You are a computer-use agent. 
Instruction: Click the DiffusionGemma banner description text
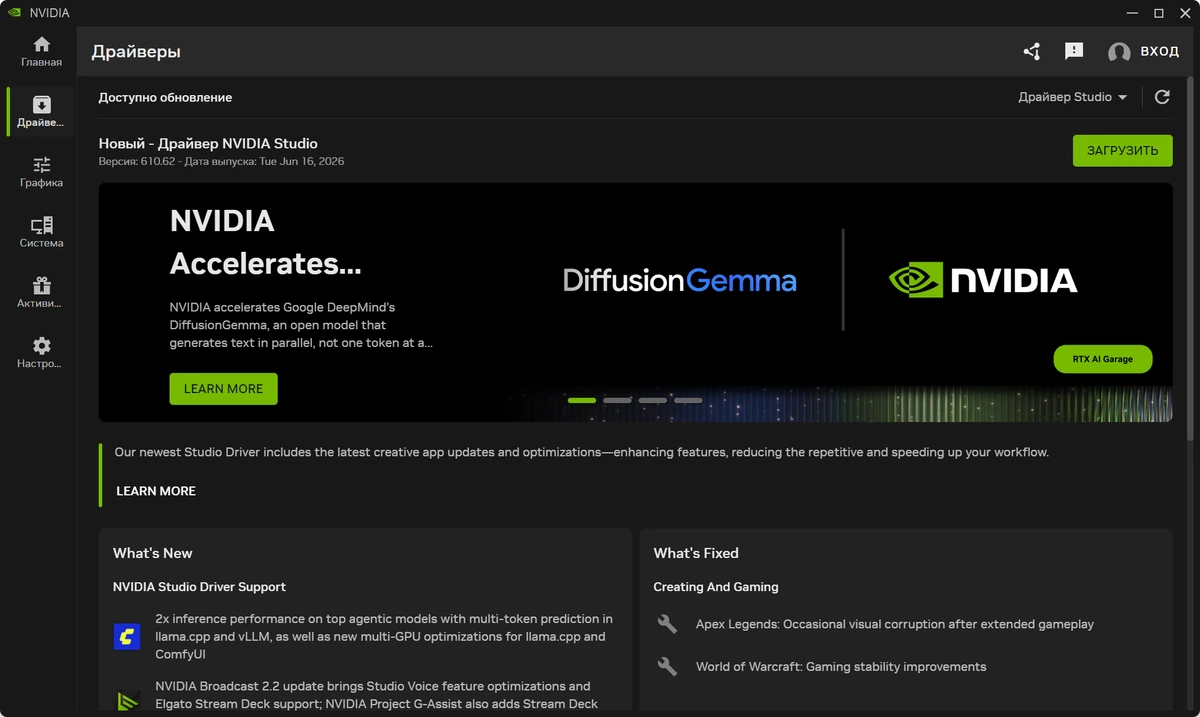pyautogui.click(x=301, y=325)
